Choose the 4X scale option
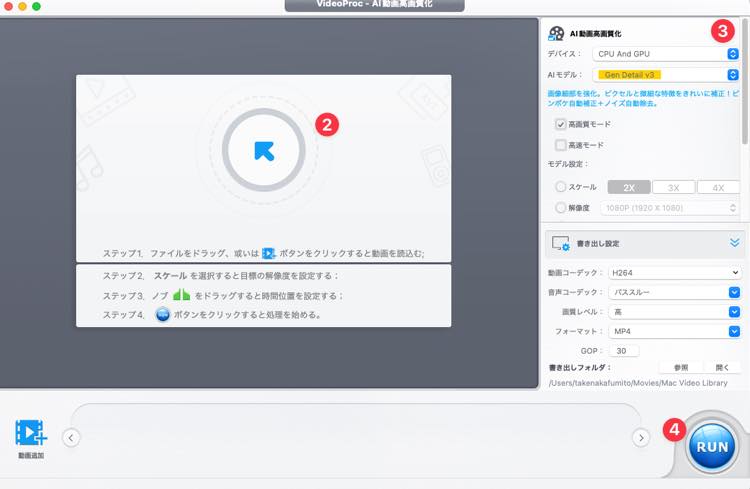Image resolution: width=750 pixels, height=489 pixels. [x=718, y=188]
